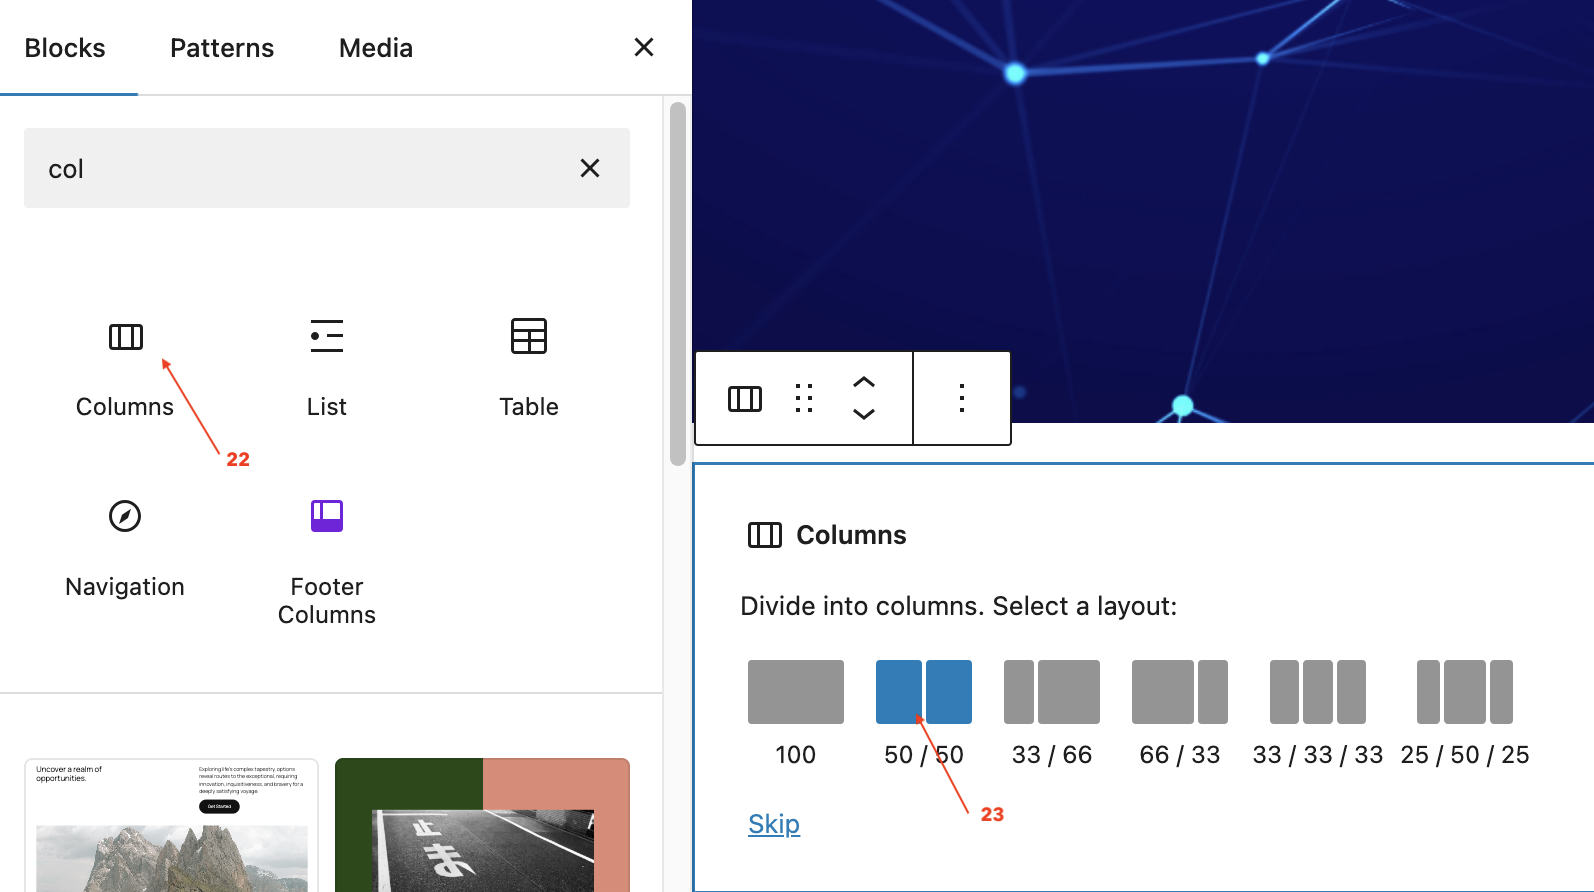Screen dimensions: 1594x892
Task: Click the Skip link
Action: pos(774,824)
